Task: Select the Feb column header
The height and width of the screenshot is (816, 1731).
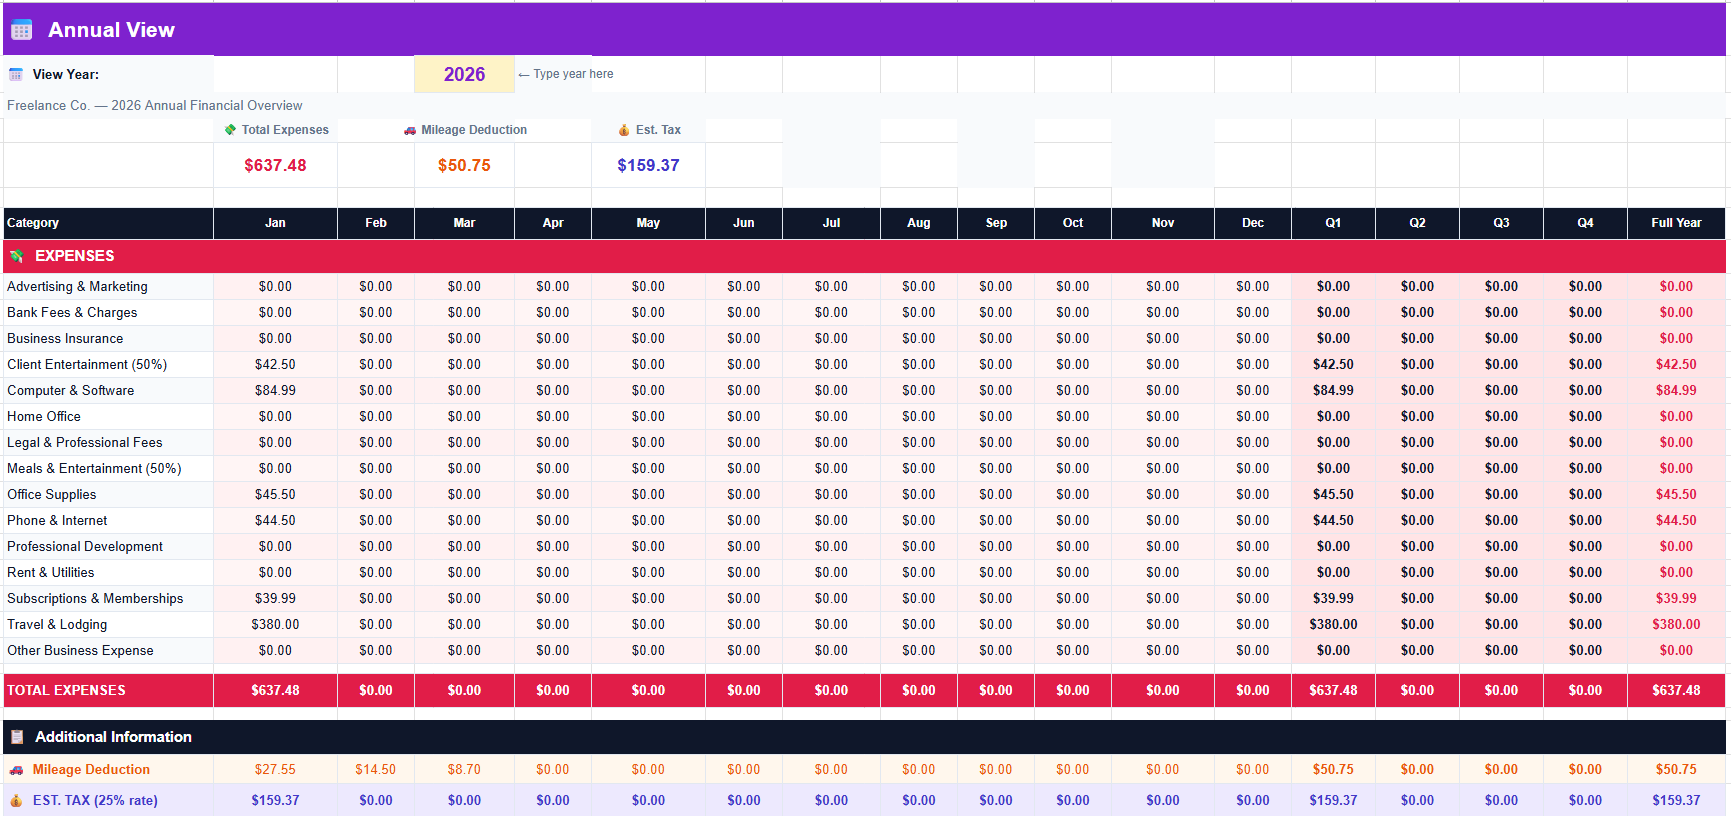Action: tap(376, 223)
